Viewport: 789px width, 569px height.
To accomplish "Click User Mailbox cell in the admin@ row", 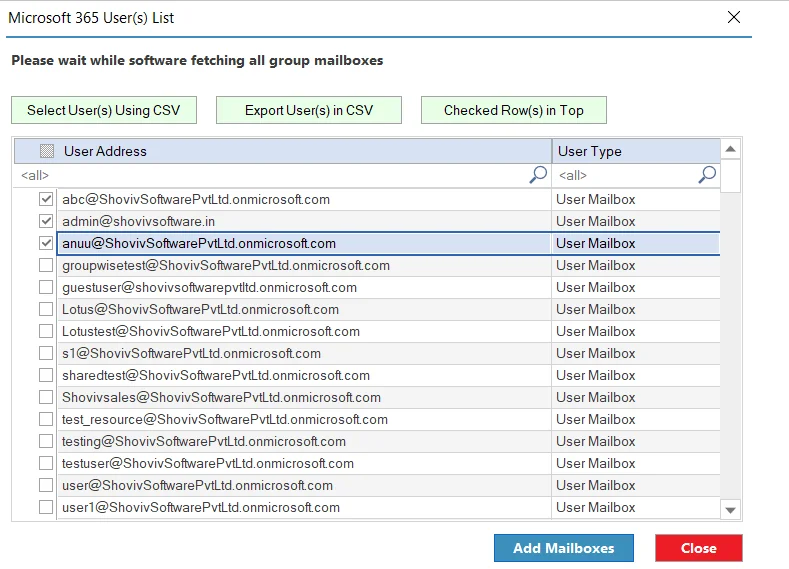I will 636,221.
